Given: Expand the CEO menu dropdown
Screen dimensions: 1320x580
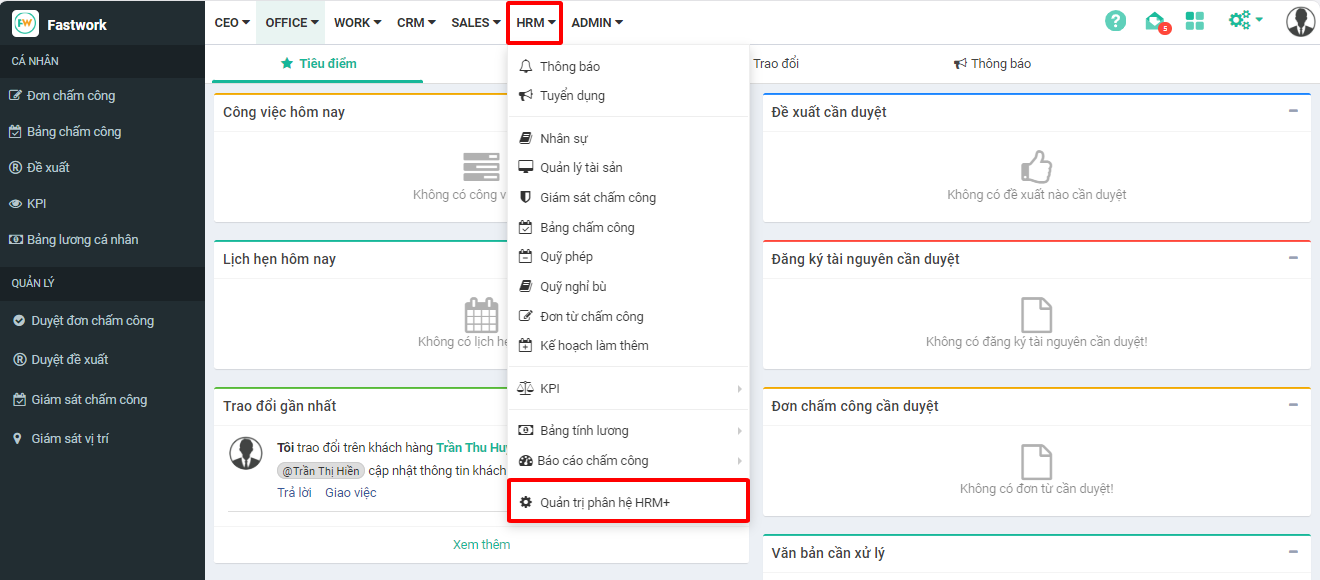Looking at the screenshot, I should tap(232, 22).
